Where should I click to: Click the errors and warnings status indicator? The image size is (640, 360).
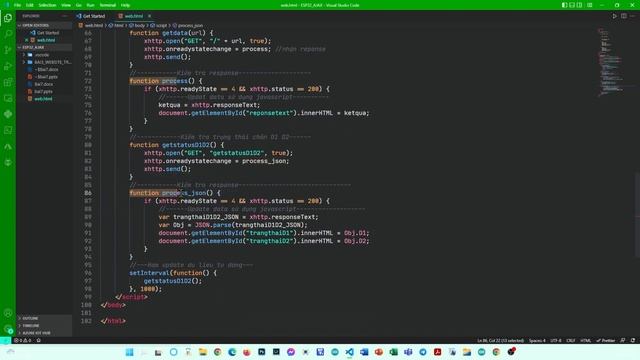tap(22, 340)
